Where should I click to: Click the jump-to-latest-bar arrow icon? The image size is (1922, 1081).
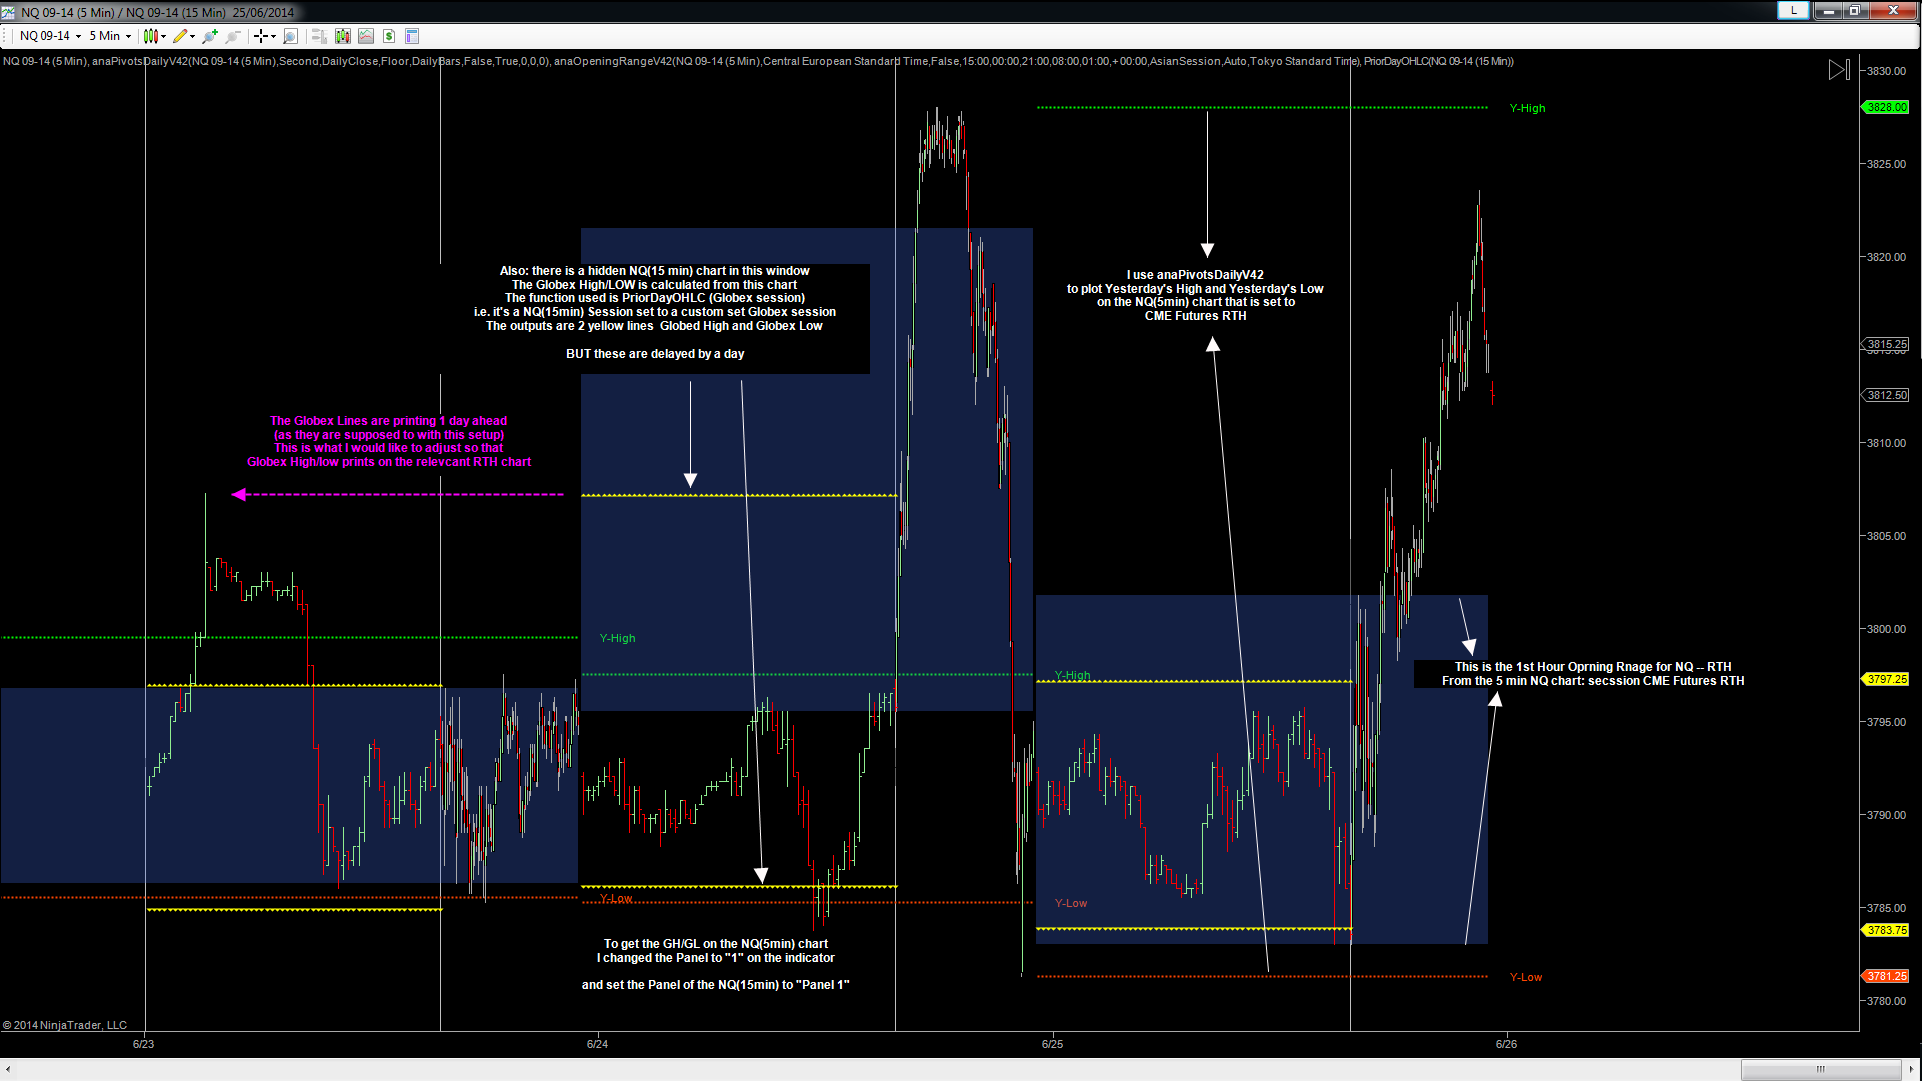tap(1839, 70)
